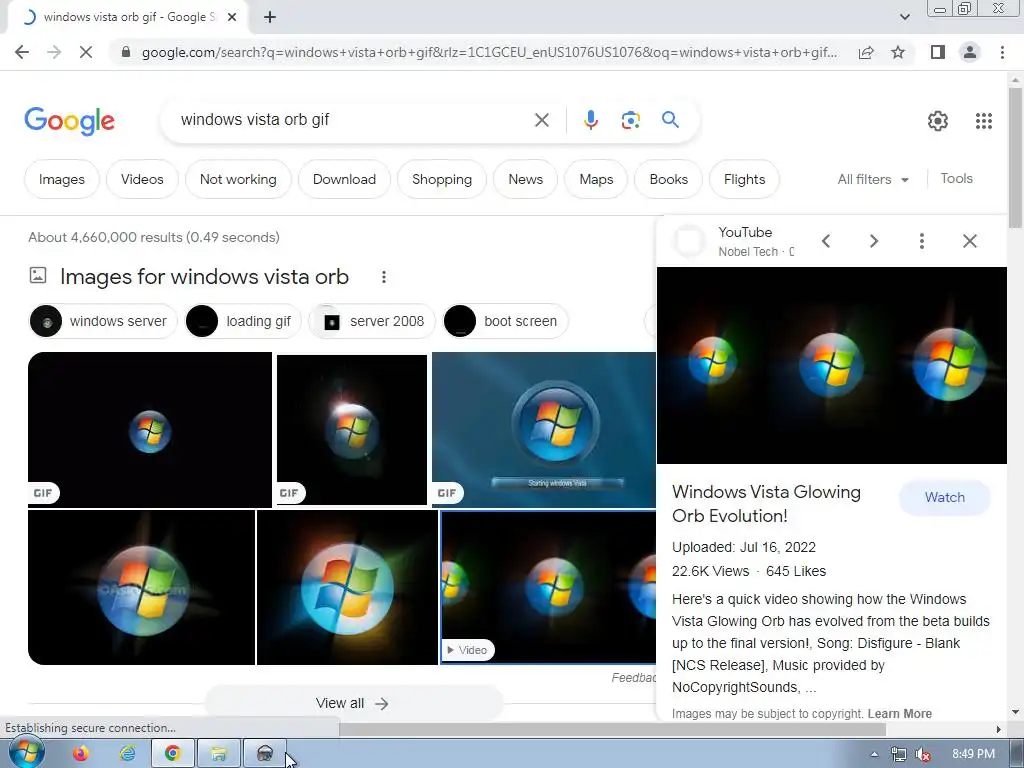Click the padlock site info icon
The height and width of the screenshot is (768, 1024).
[x=126, y=52]
